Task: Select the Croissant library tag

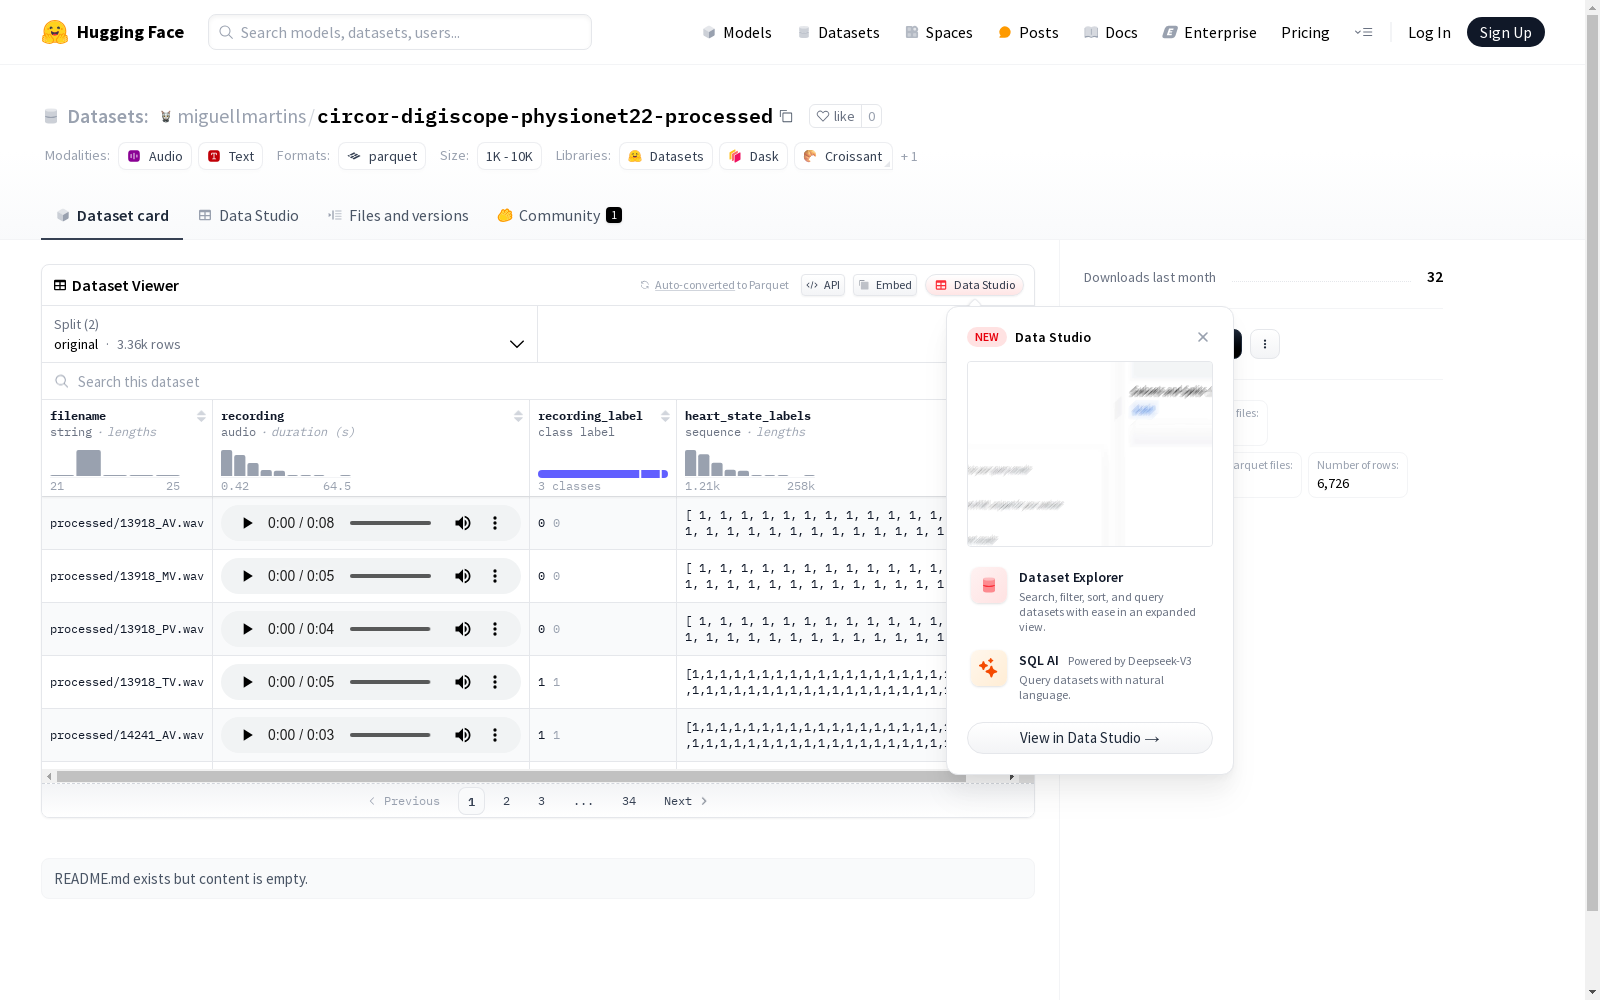Action: tap(843, 156)
